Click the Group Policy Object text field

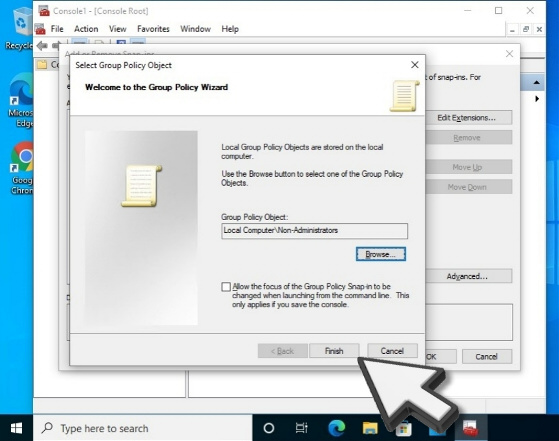(x=314, y=231)
